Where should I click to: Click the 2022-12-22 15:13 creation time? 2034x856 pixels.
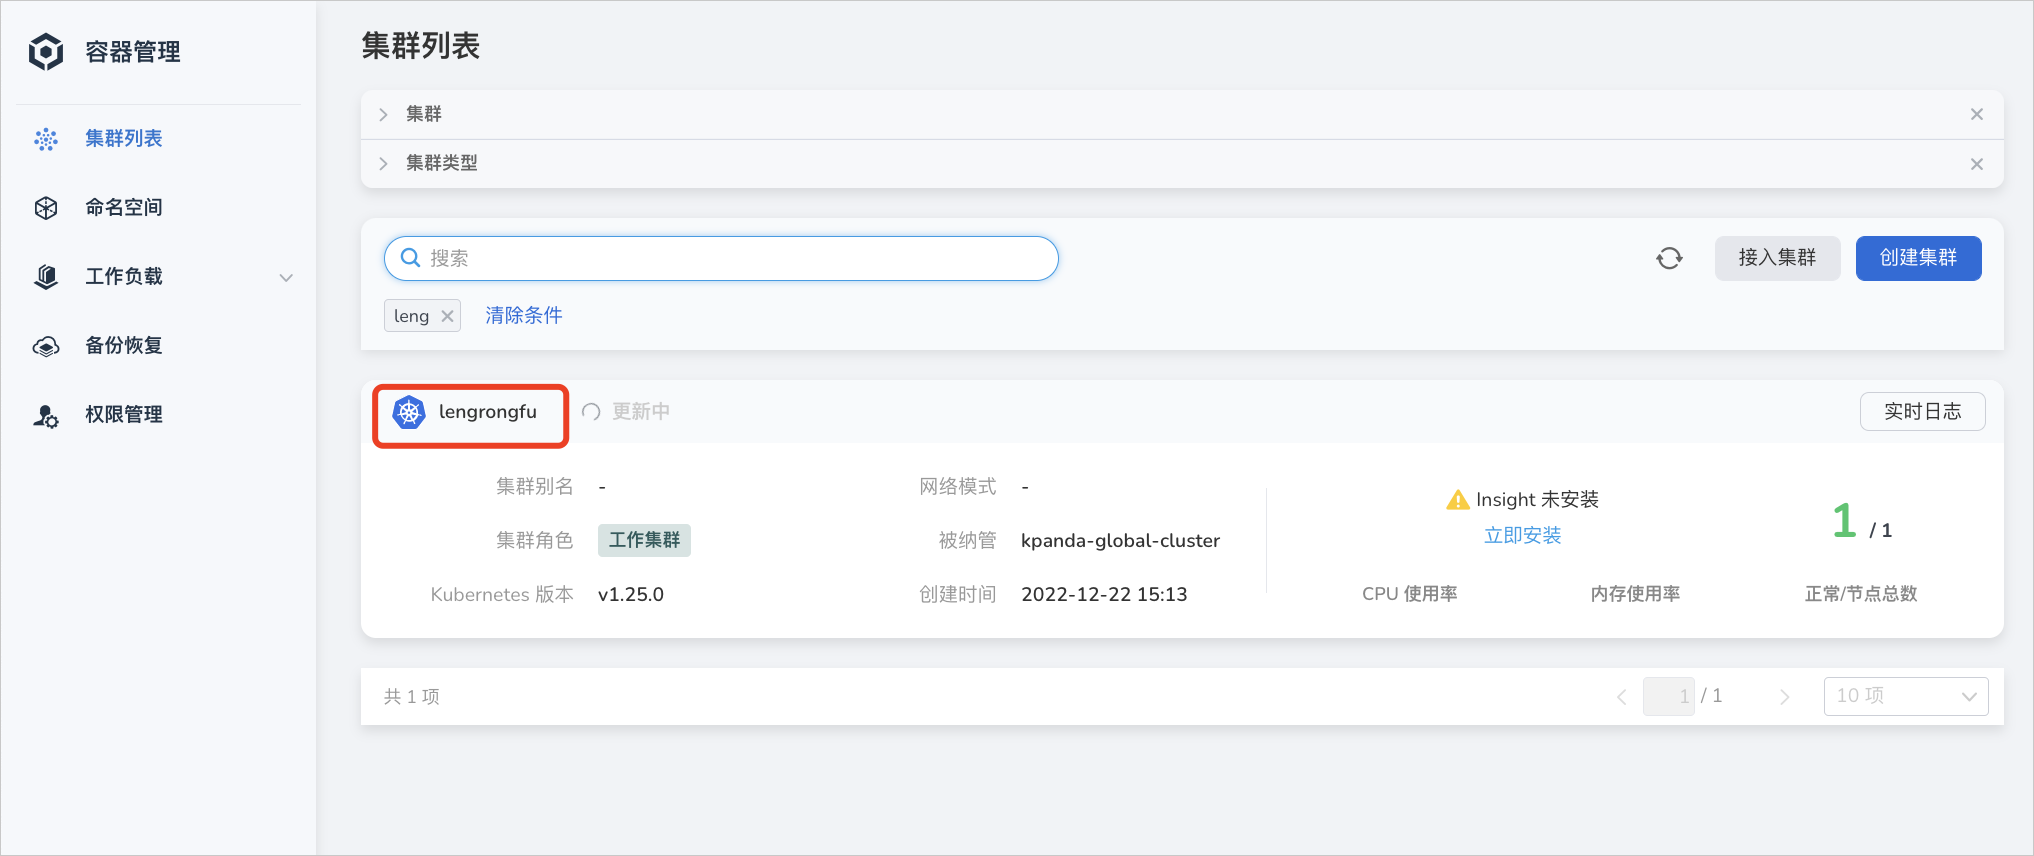tap(1104, 595)
